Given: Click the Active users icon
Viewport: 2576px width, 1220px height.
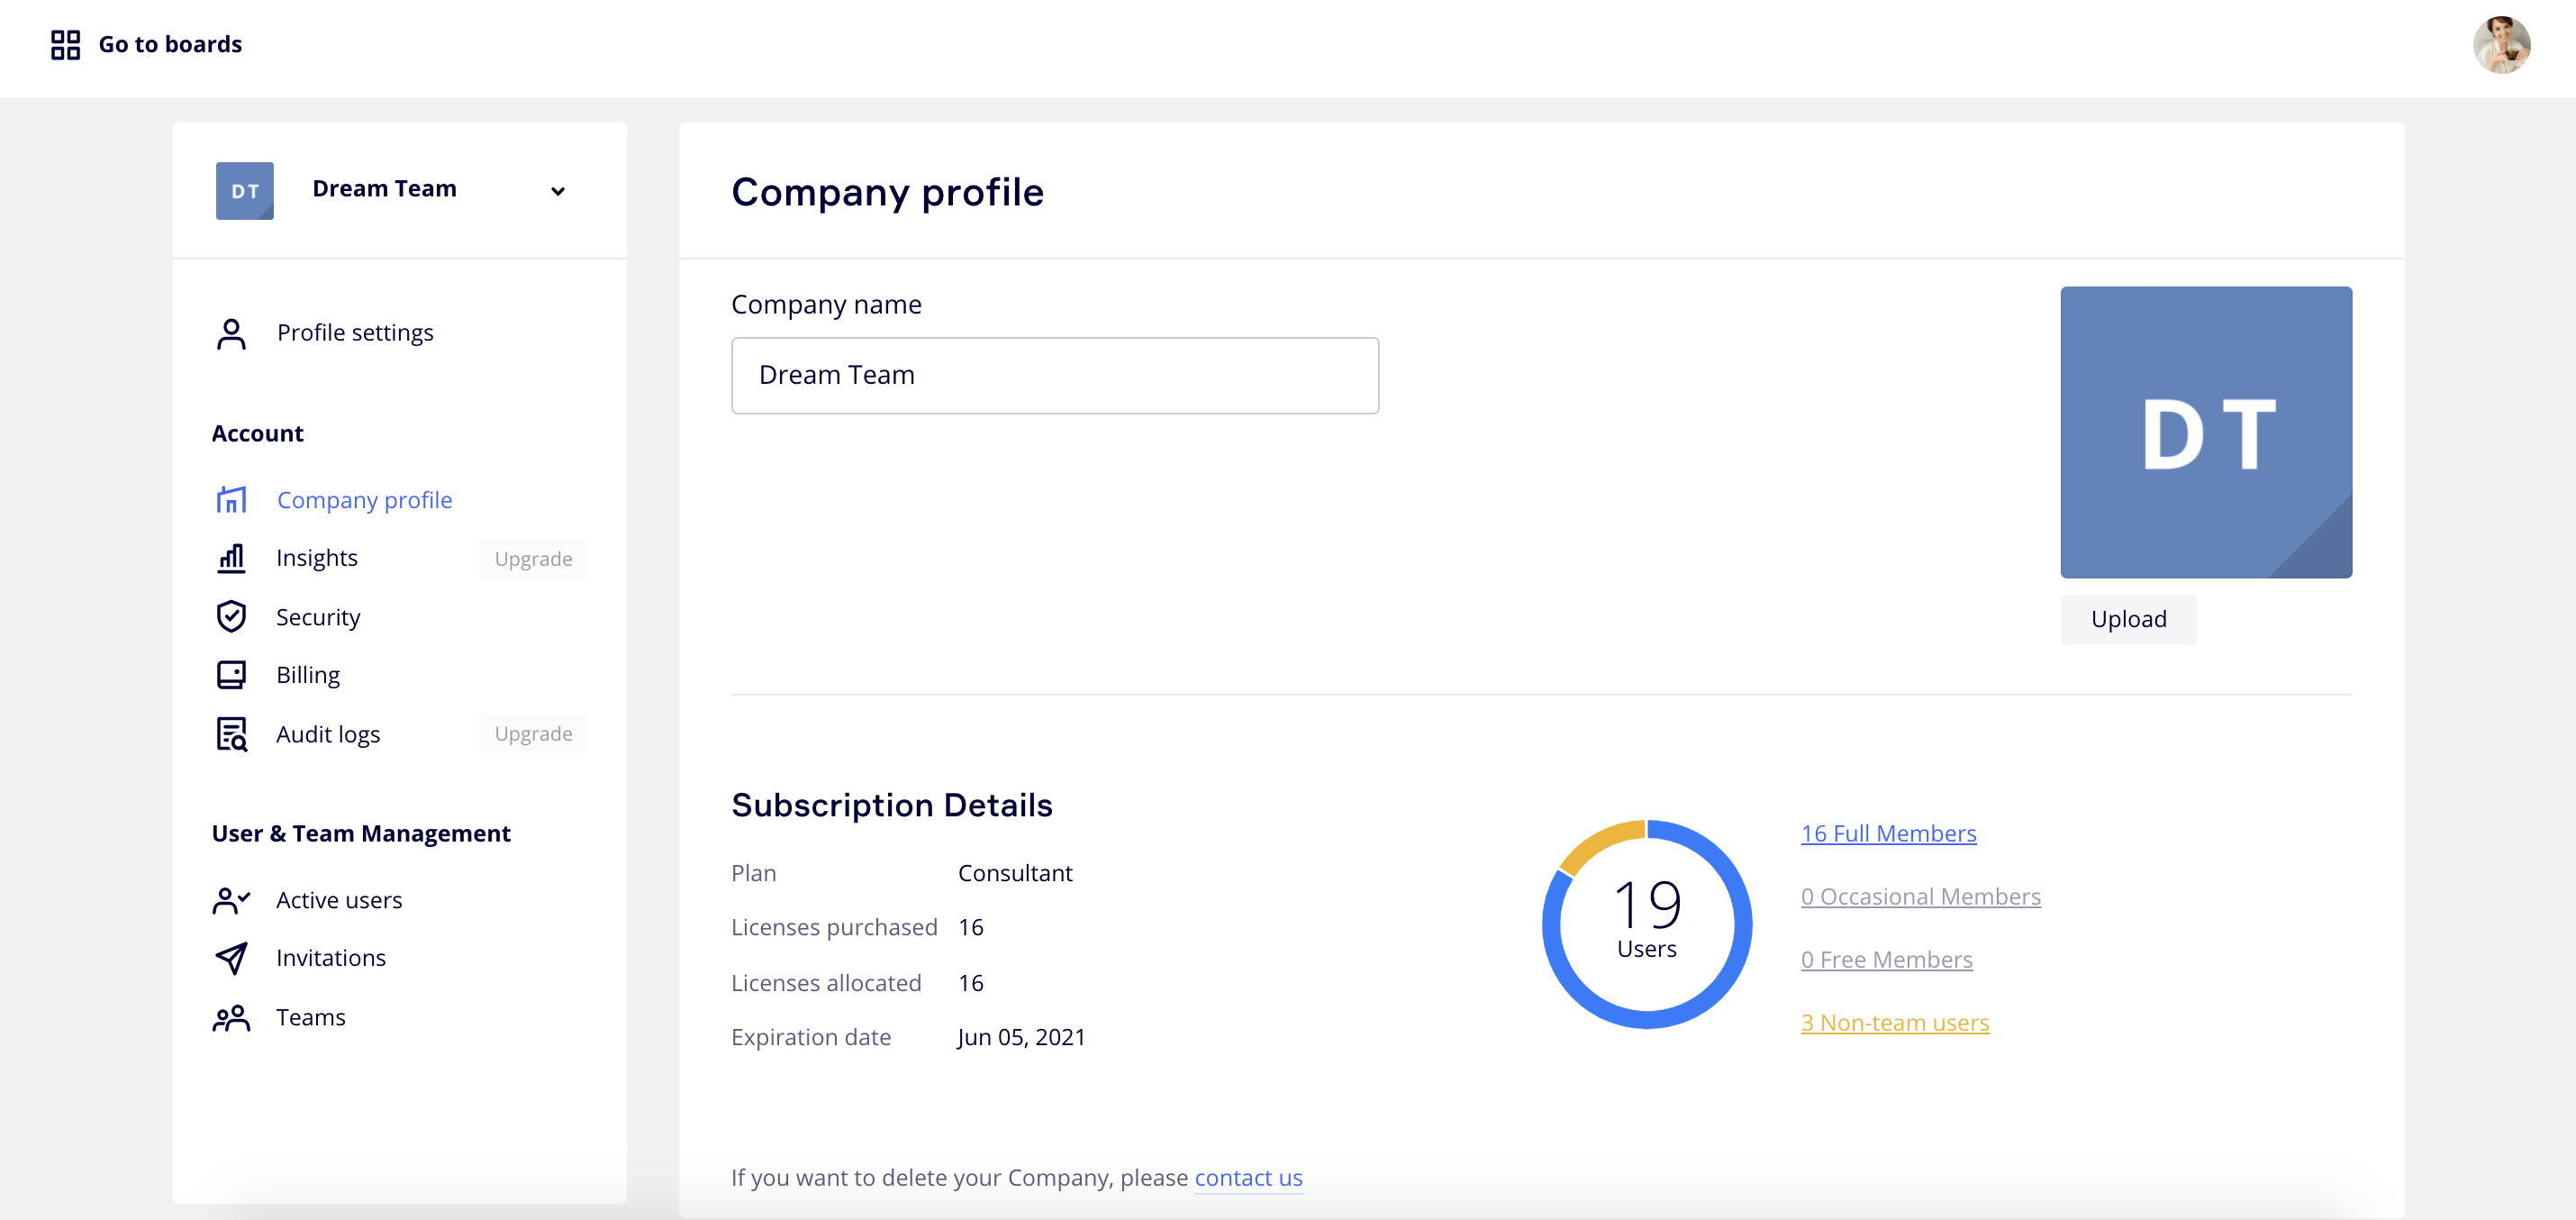Looking at the screenshot, I should click(x=231, y=900).
